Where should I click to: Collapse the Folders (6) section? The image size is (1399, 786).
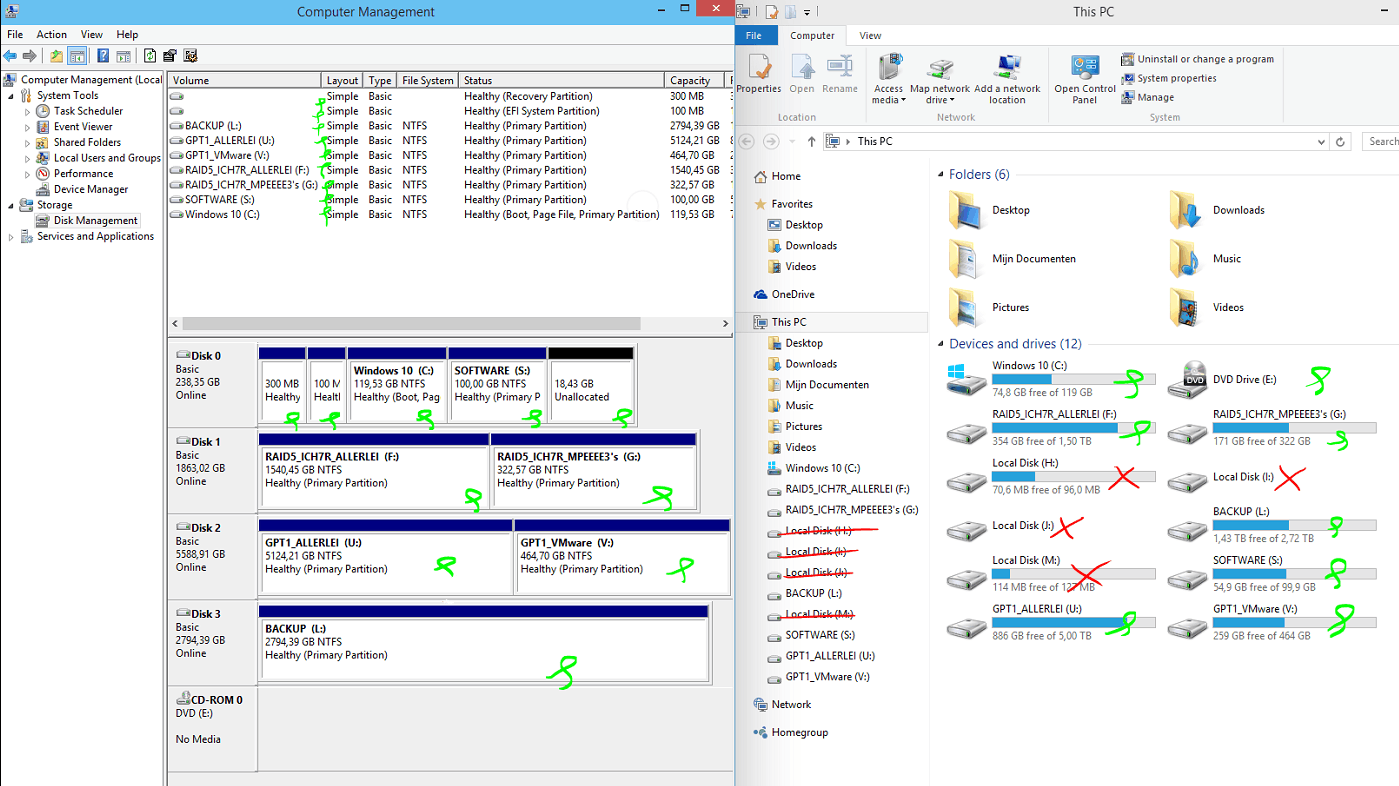click(941, 175)
